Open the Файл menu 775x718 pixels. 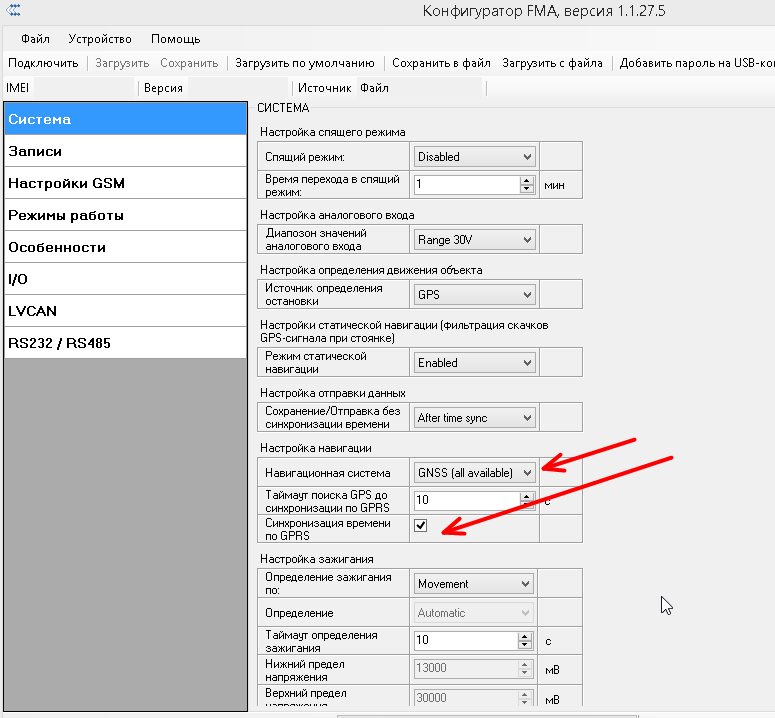click(35, 39)
